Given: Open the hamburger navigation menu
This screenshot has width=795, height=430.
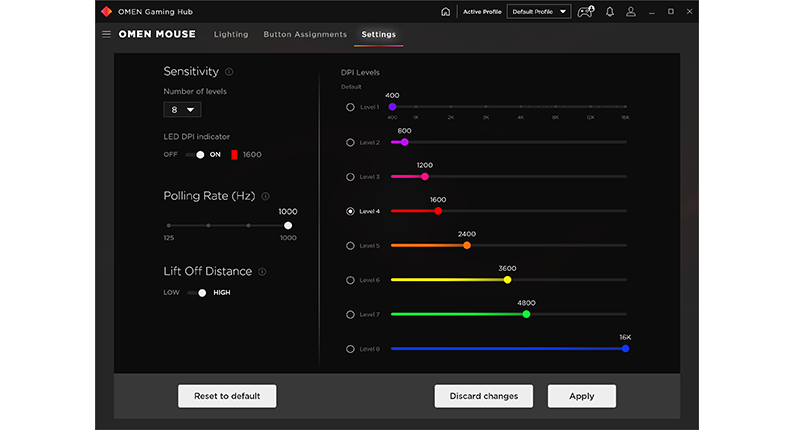Looking at the screenshot, I should pyautogui.click(x=106, y=34).
